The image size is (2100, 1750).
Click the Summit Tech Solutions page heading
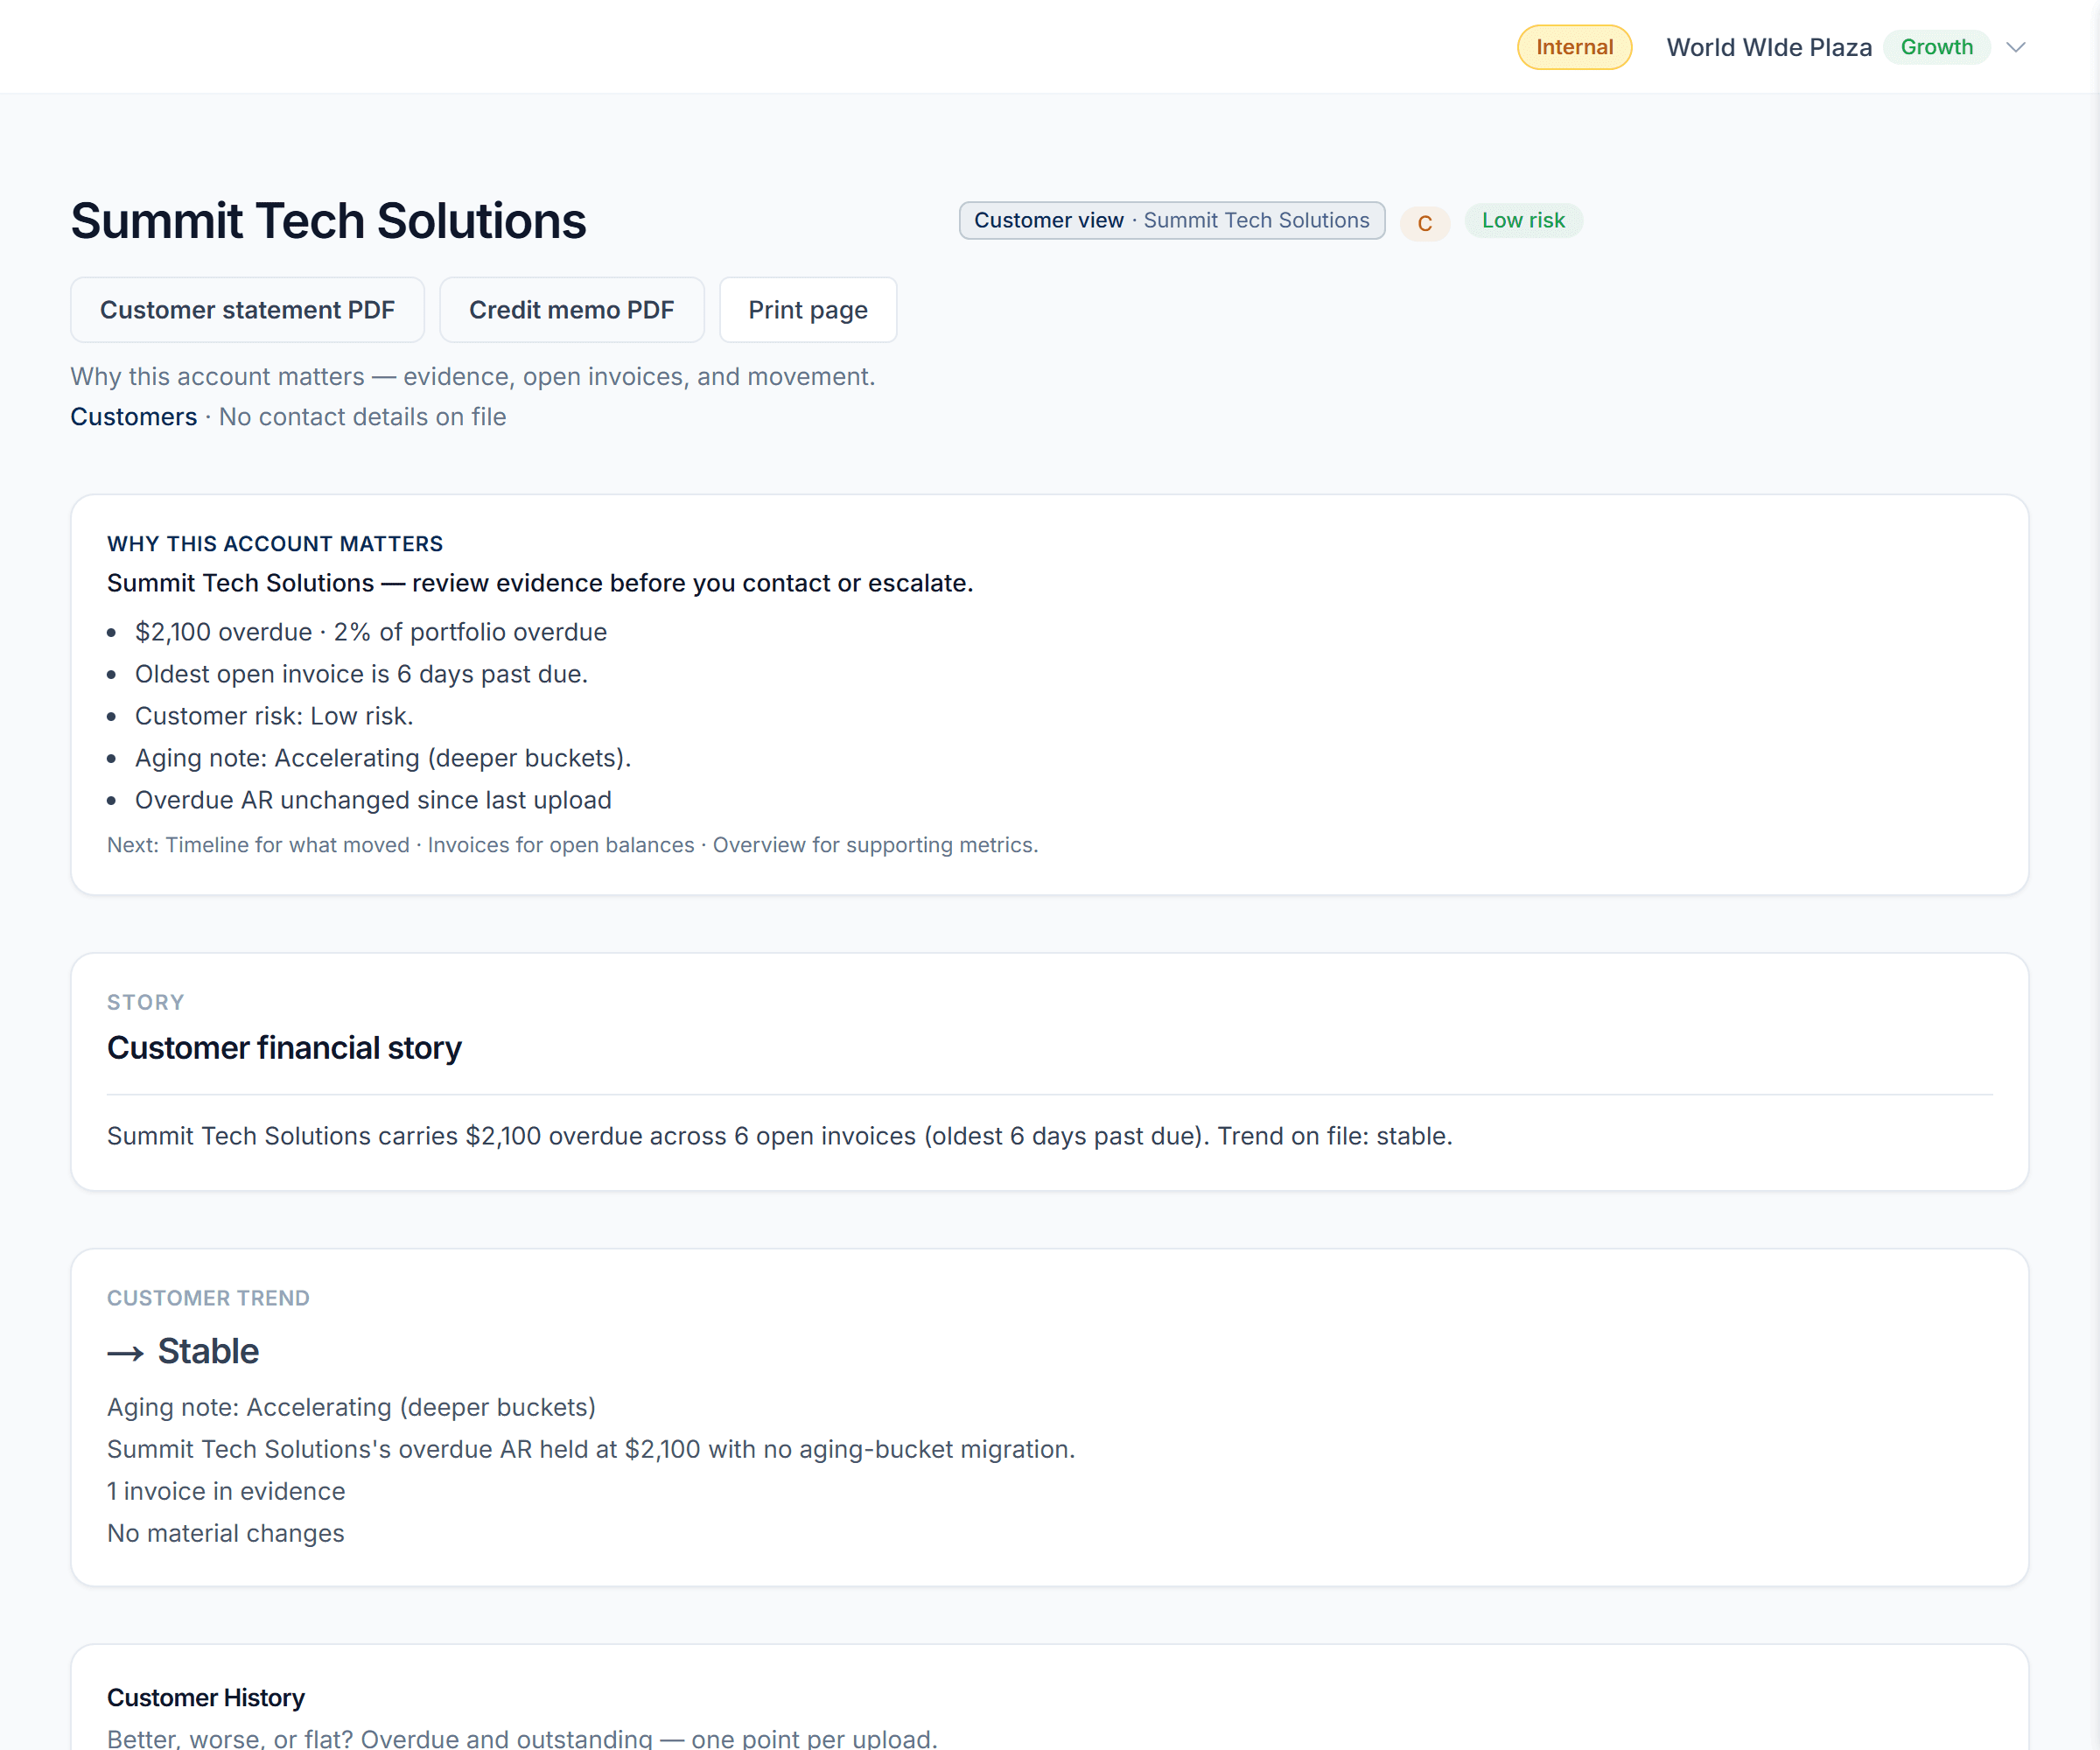328,221
